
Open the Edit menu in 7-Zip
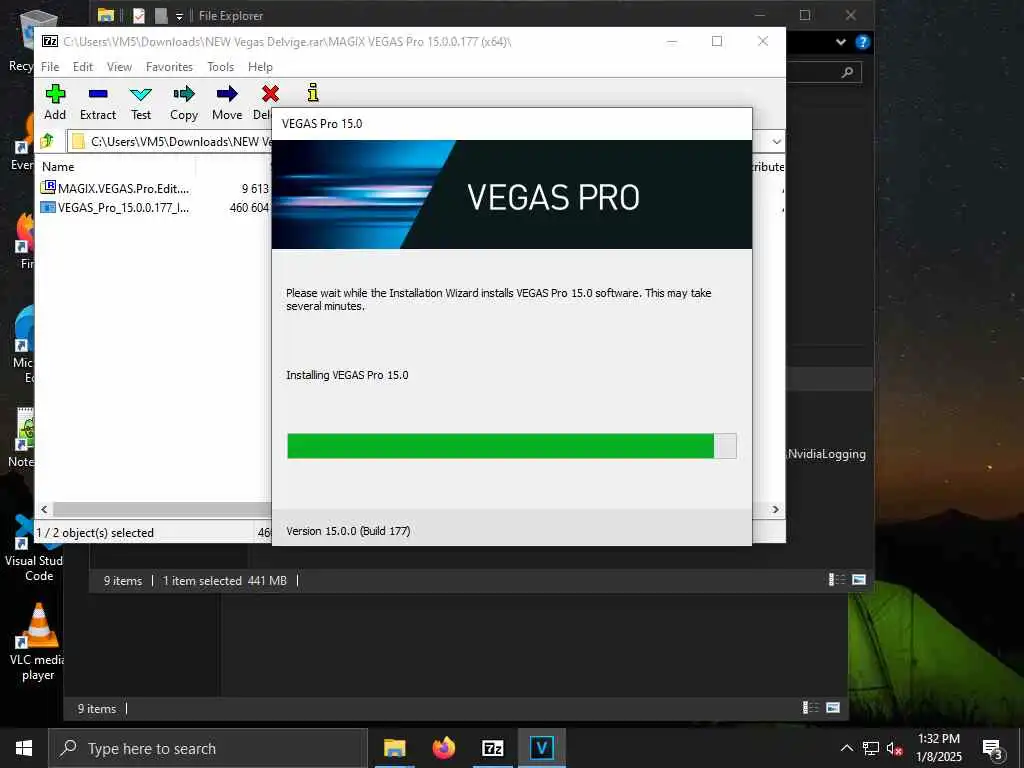pyautogui.click(x=82, y=67)
